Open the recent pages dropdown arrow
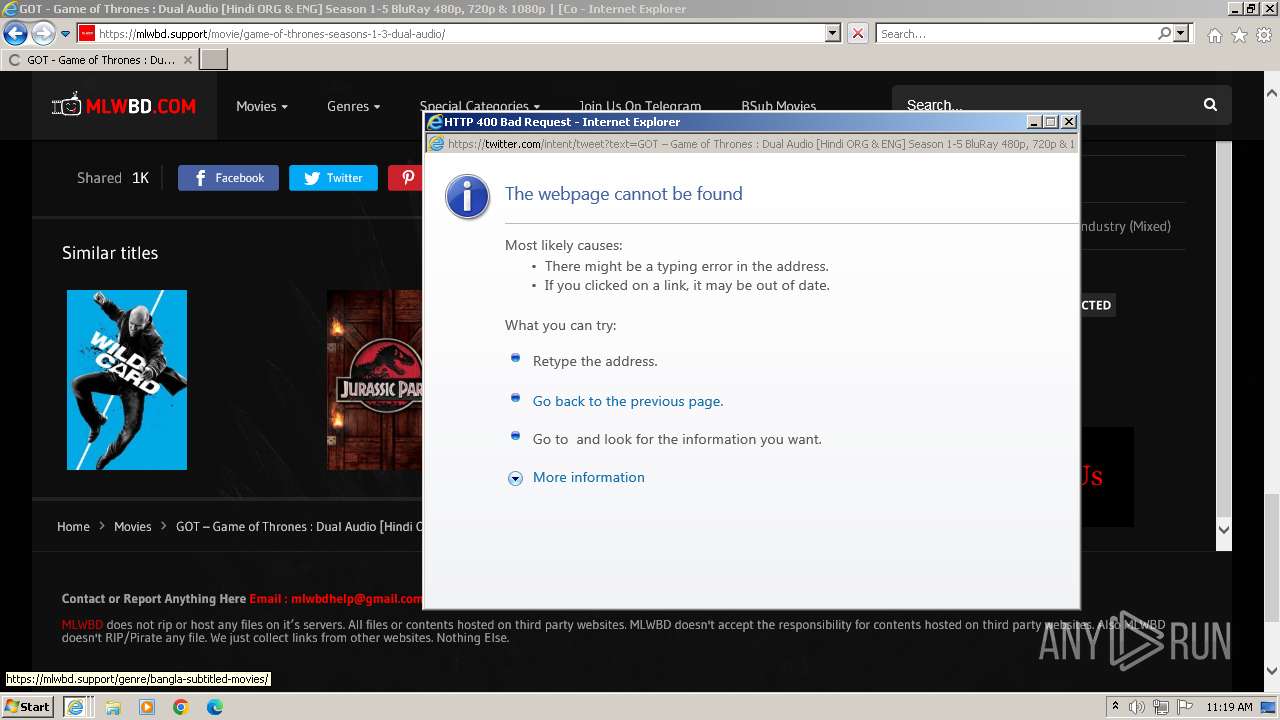This screenshot has width=1280, height=720. 65,34
